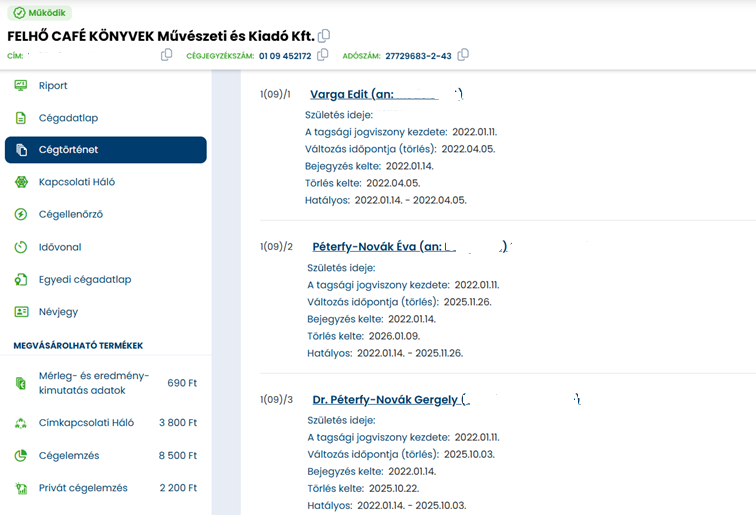Copy the Adószám tax number
The height and width of the screenshot is (515, 756).
coord(463,56)
